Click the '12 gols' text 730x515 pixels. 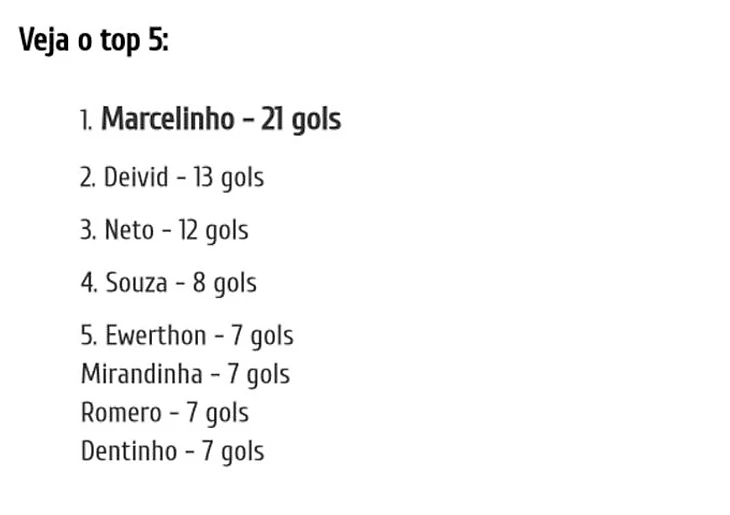point(213,231)
